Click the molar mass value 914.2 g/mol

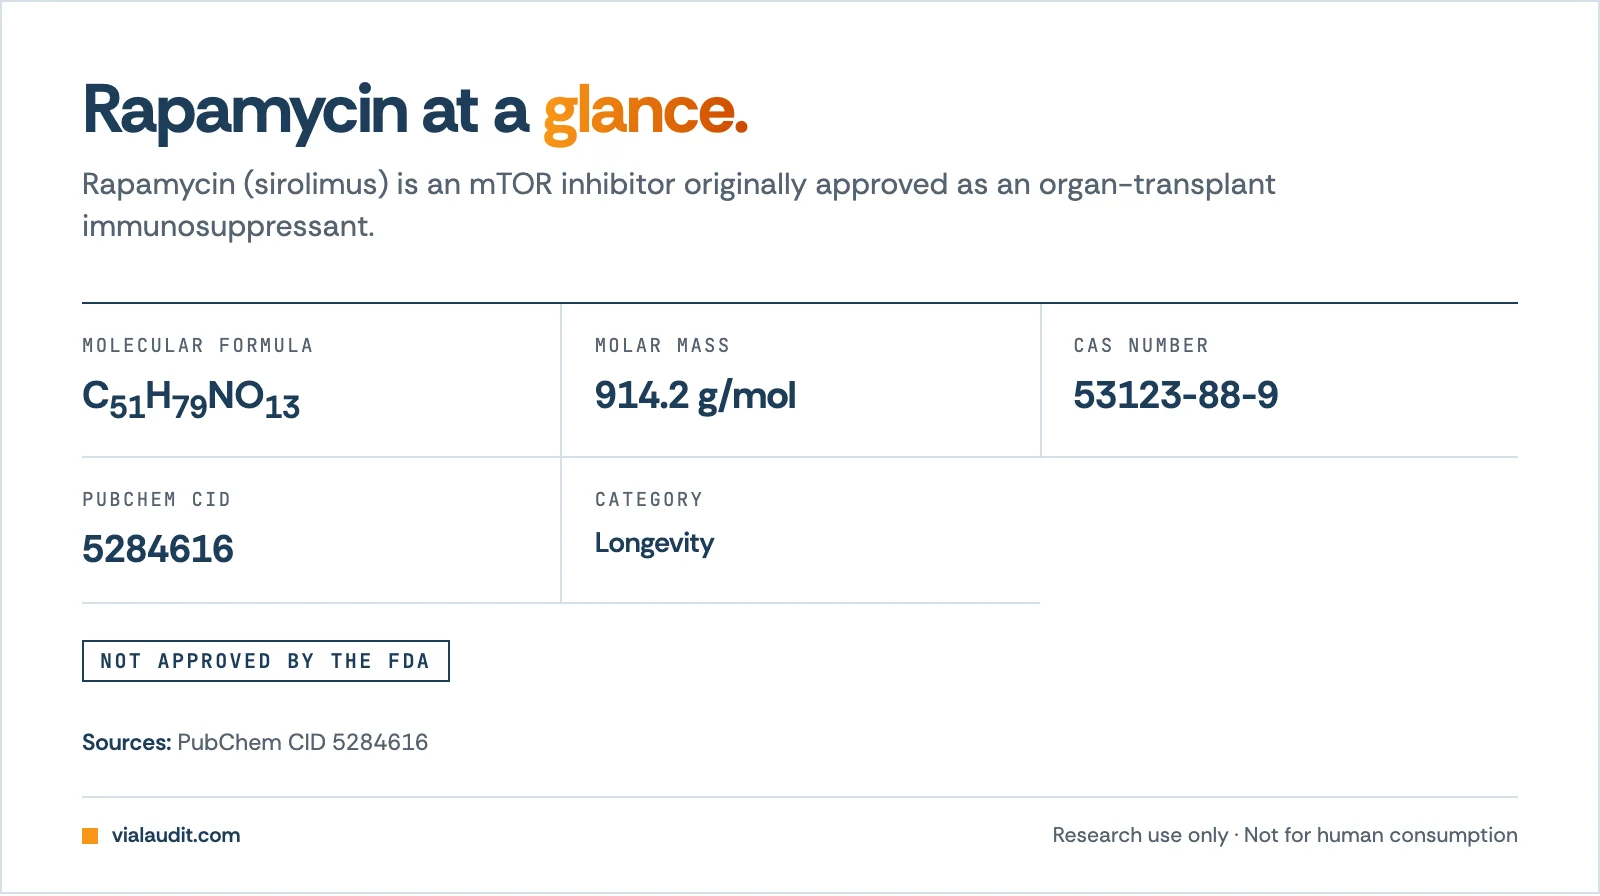coord(695,396)
